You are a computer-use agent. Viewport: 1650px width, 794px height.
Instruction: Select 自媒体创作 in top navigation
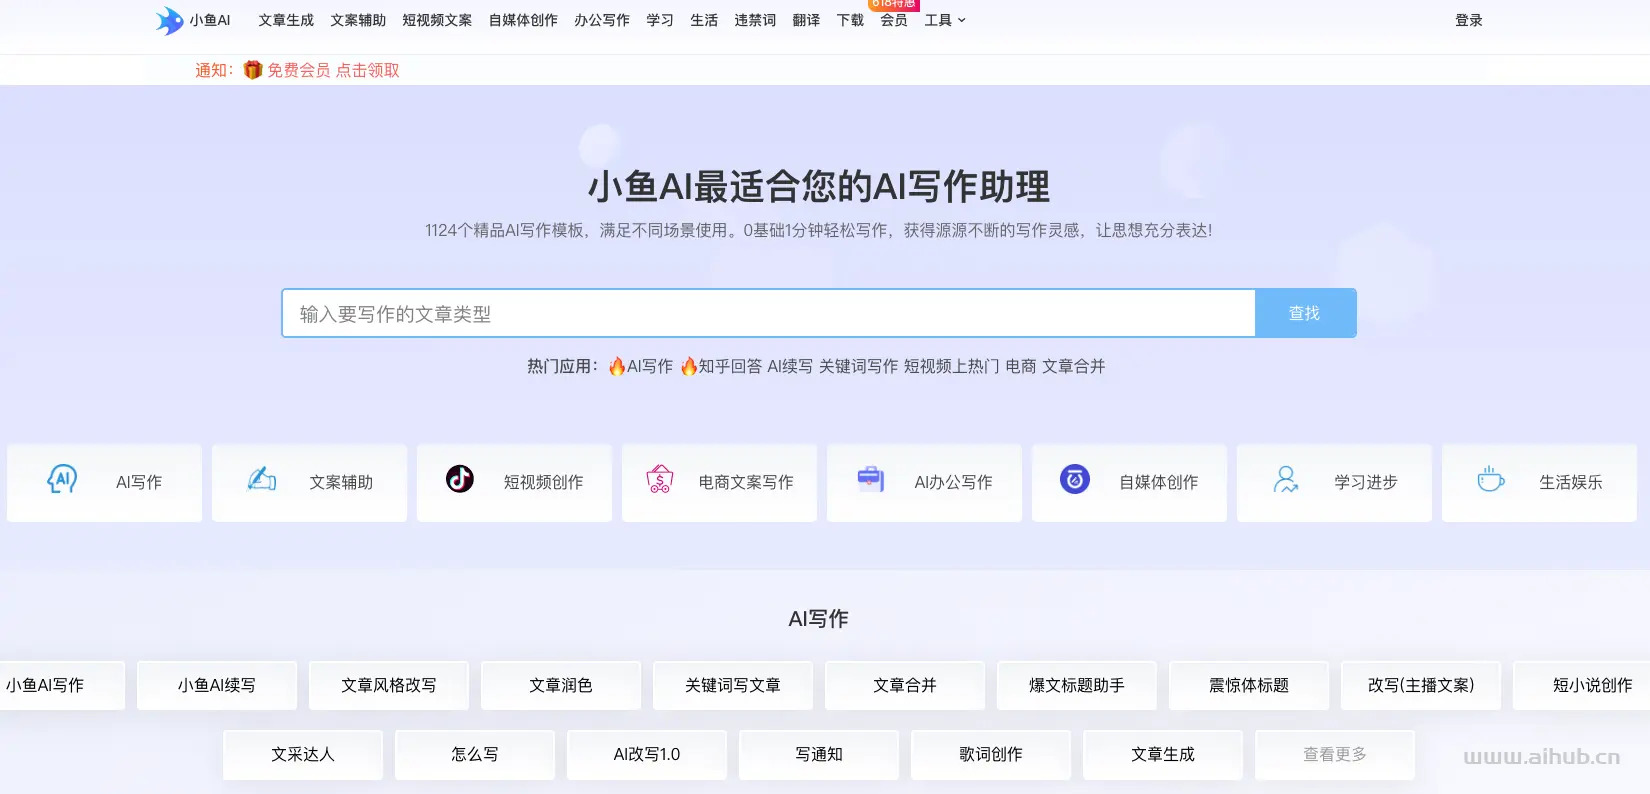523,20
